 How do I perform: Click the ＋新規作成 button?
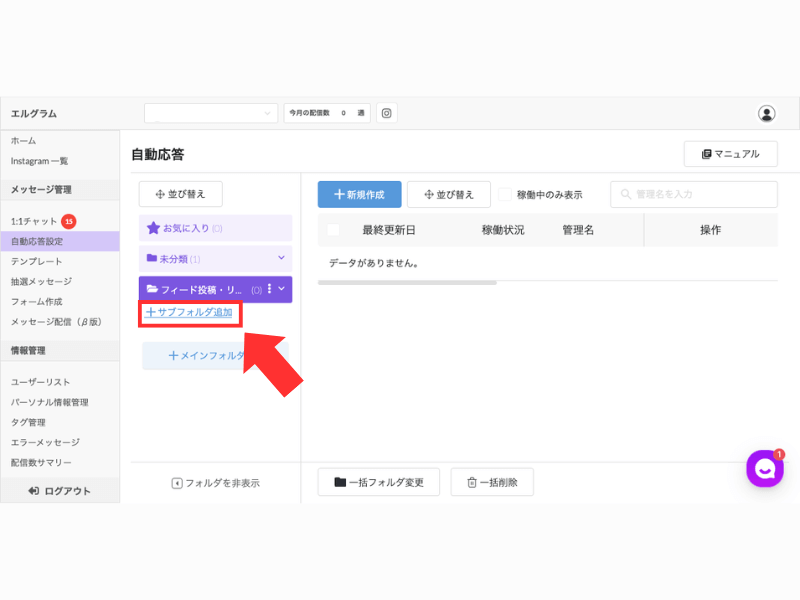(359, 194)
